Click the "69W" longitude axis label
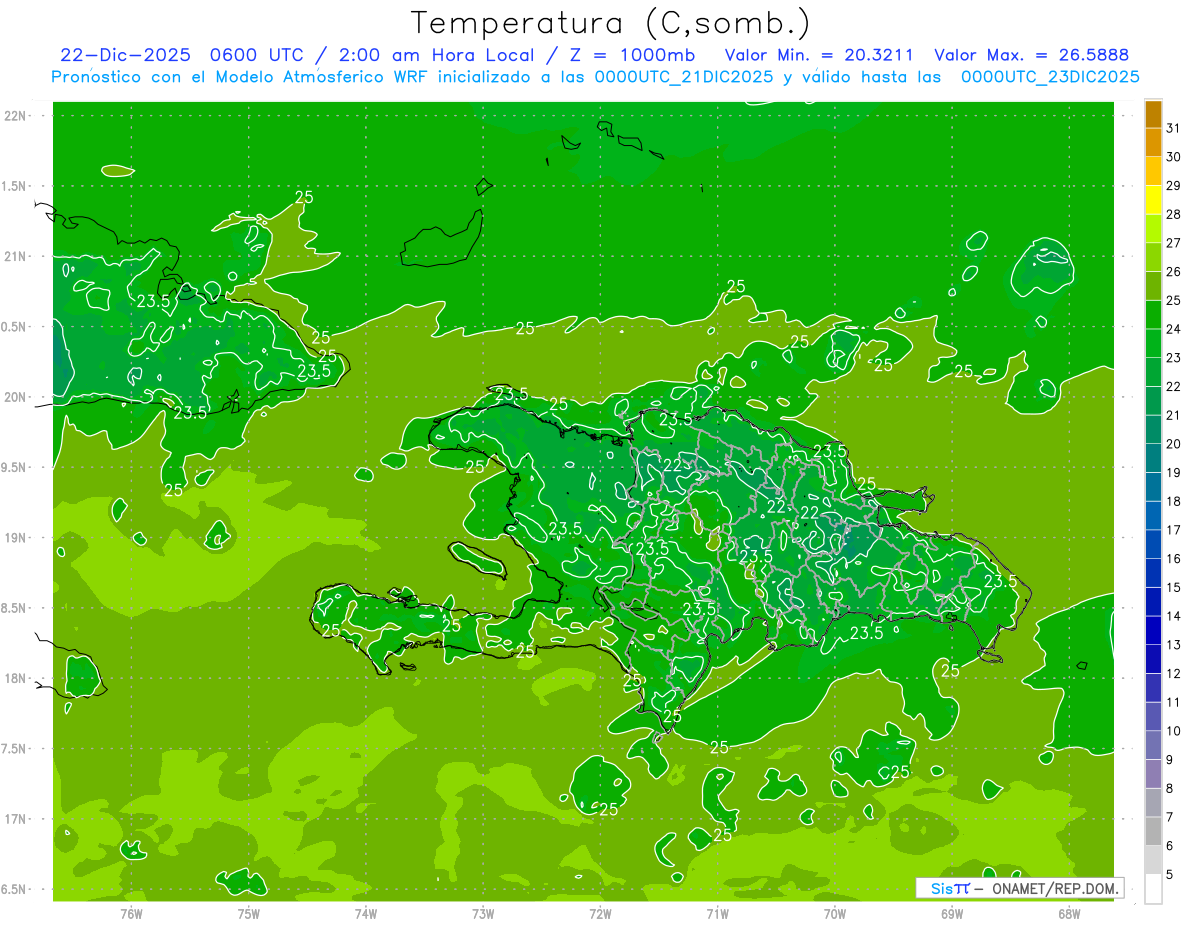This screenshot has height=927, width=1200. (952, 913)
